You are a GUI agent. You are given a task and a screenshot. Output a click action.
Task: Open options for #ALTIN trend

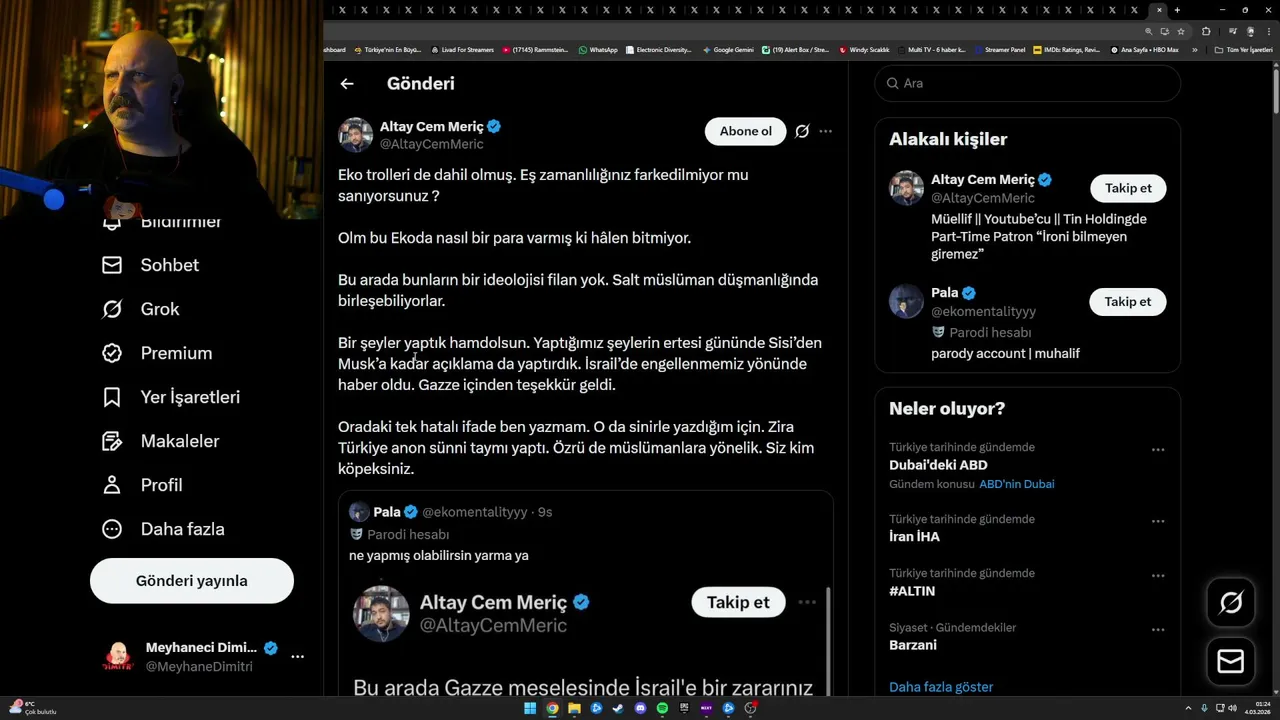(x=1158, y=576)
